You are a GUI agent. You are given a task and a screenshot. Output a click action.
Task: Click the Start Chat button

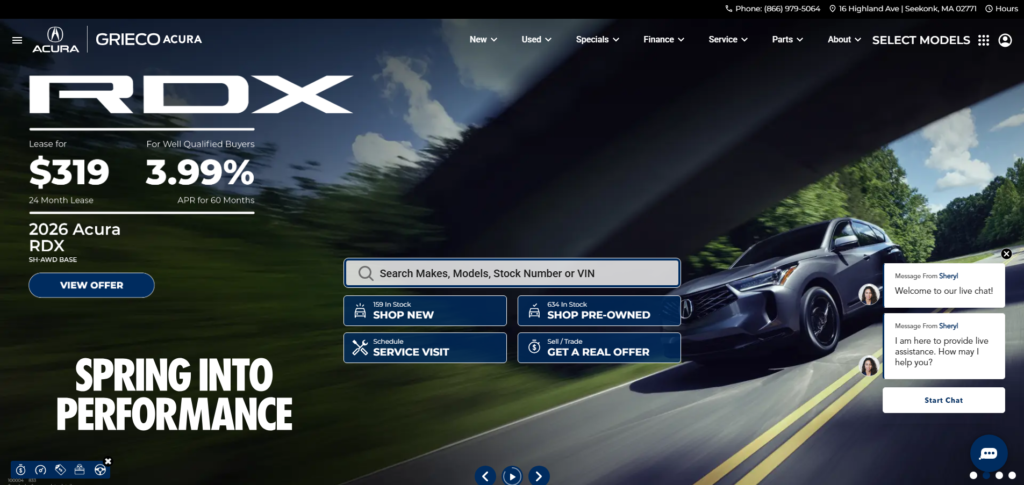pyautogui.click(x=943, y=400)
